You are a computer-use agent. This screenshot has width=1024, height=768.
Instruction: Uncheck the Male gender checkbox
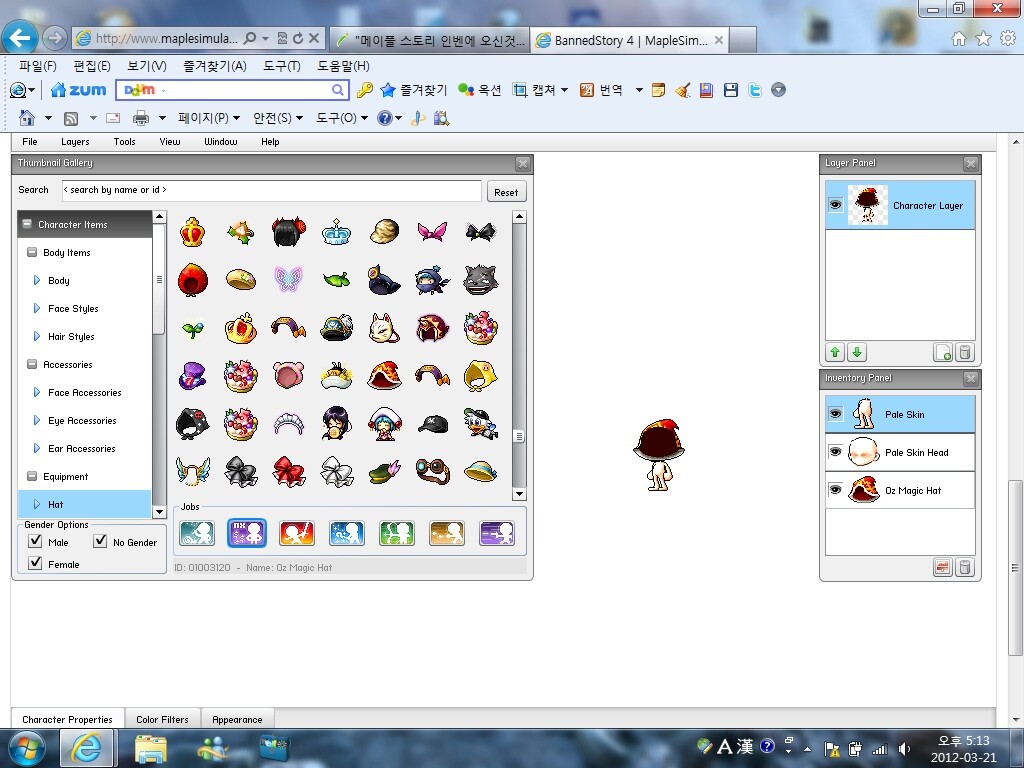tap(35, 541)
